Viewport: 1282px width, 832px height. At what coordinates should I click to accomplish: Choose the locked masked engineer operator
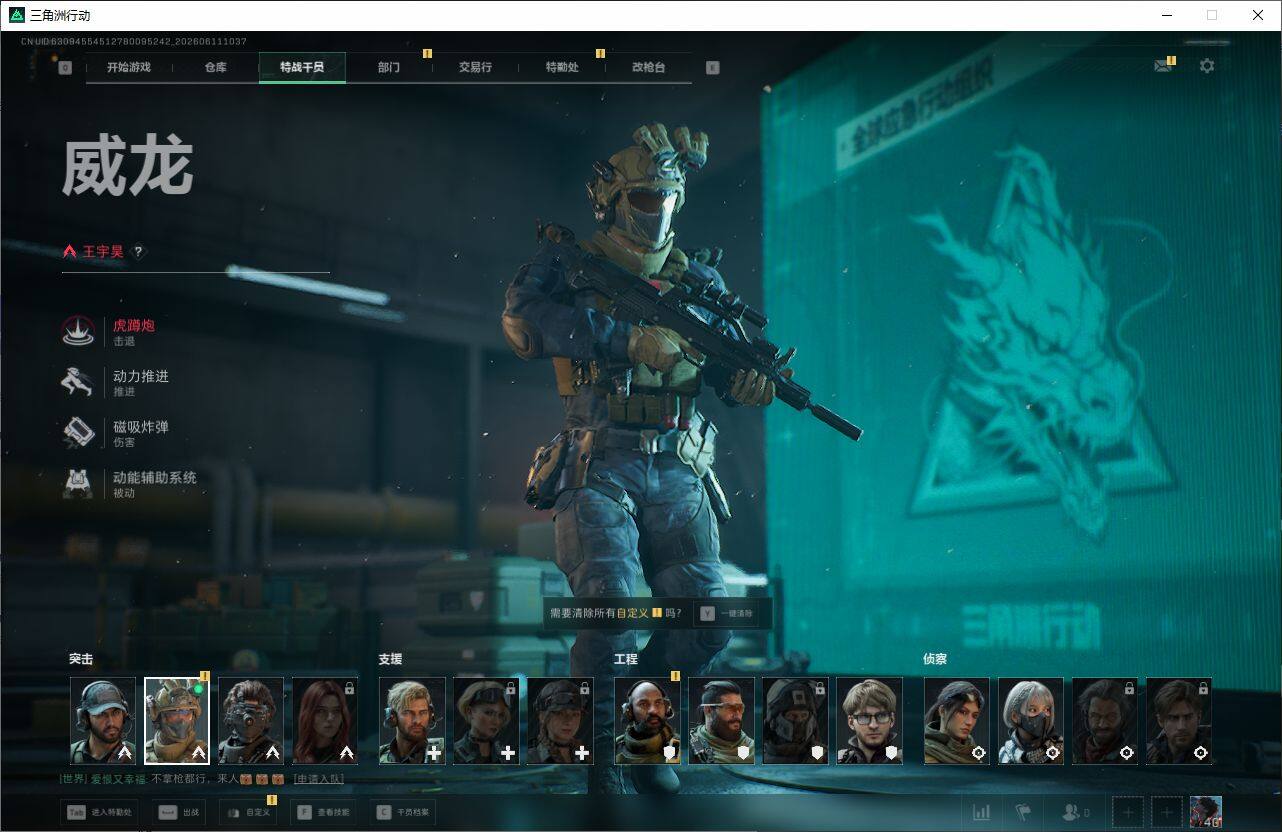click(x=795, y=721)
